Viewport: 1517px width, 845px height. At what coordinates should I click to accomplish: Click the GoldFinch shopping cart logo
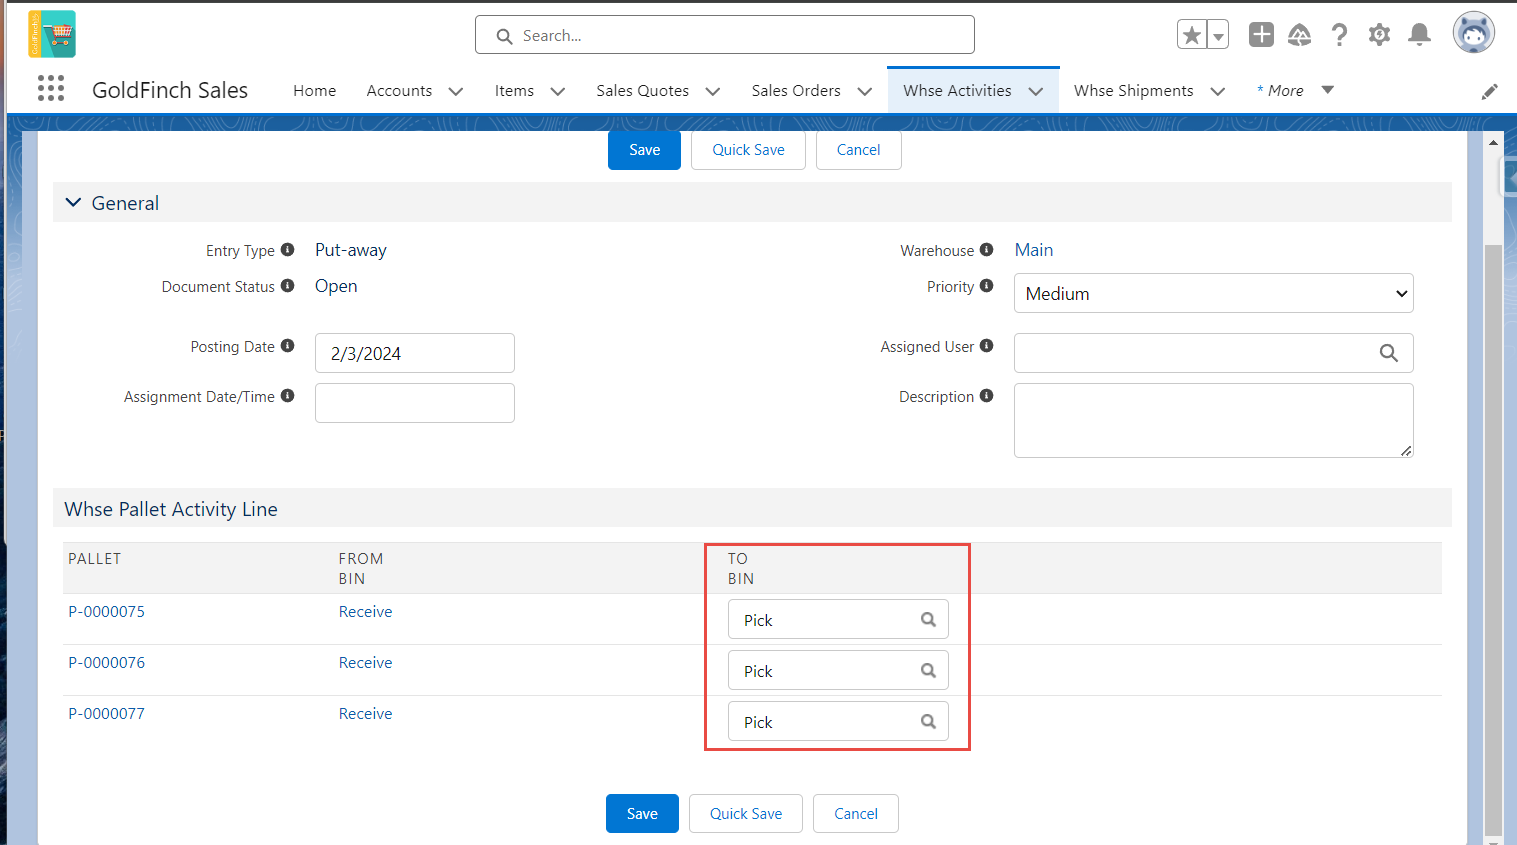(52, 34)
